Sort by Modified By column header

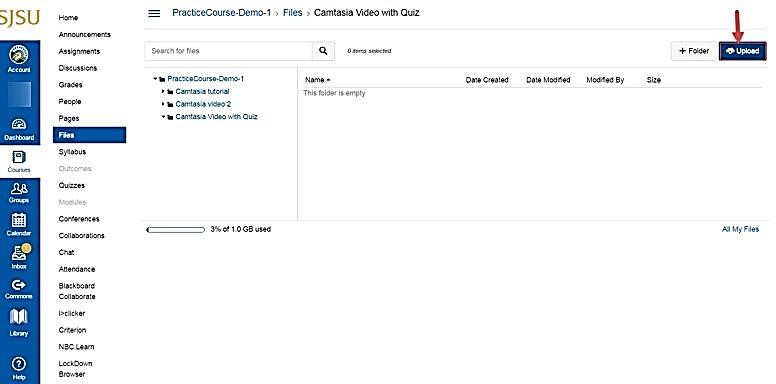pyautogui.click(x=605, y=80)
